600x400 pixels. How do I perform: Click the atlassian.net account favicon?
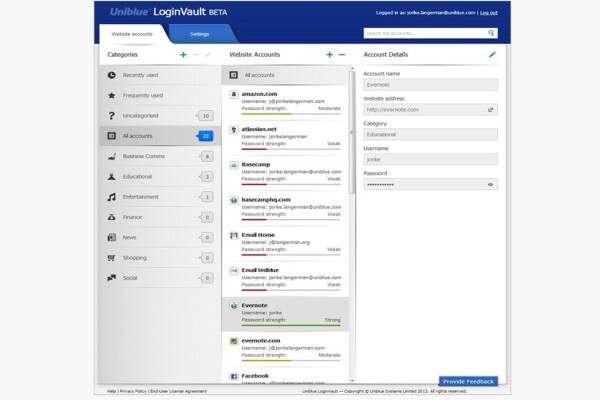[x=233, y=129]
